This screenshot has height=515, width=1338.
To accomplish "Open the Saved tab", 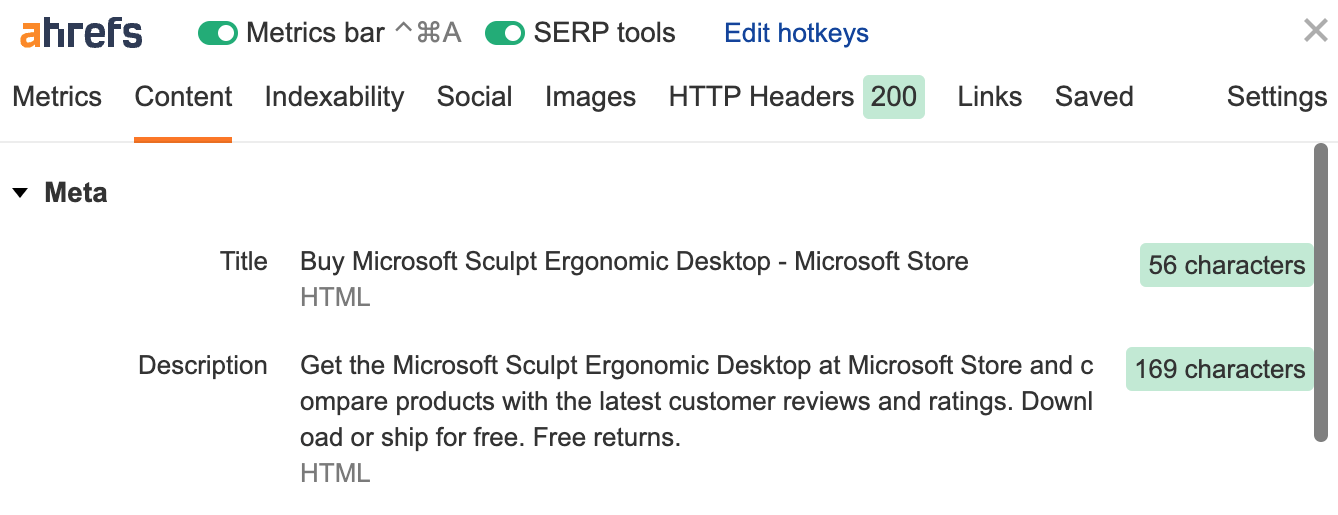I will (1093, 97).
